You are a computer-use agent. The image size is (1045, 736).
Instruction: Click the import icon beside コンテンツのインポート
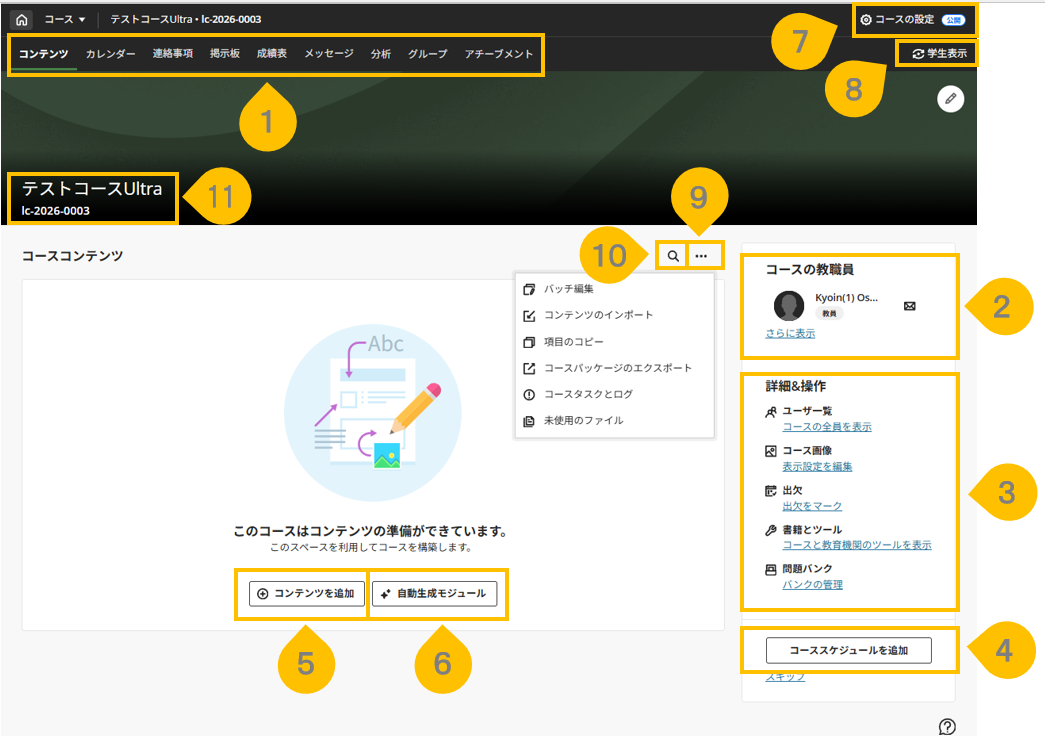pyautogui.click(x=529, y=315)
